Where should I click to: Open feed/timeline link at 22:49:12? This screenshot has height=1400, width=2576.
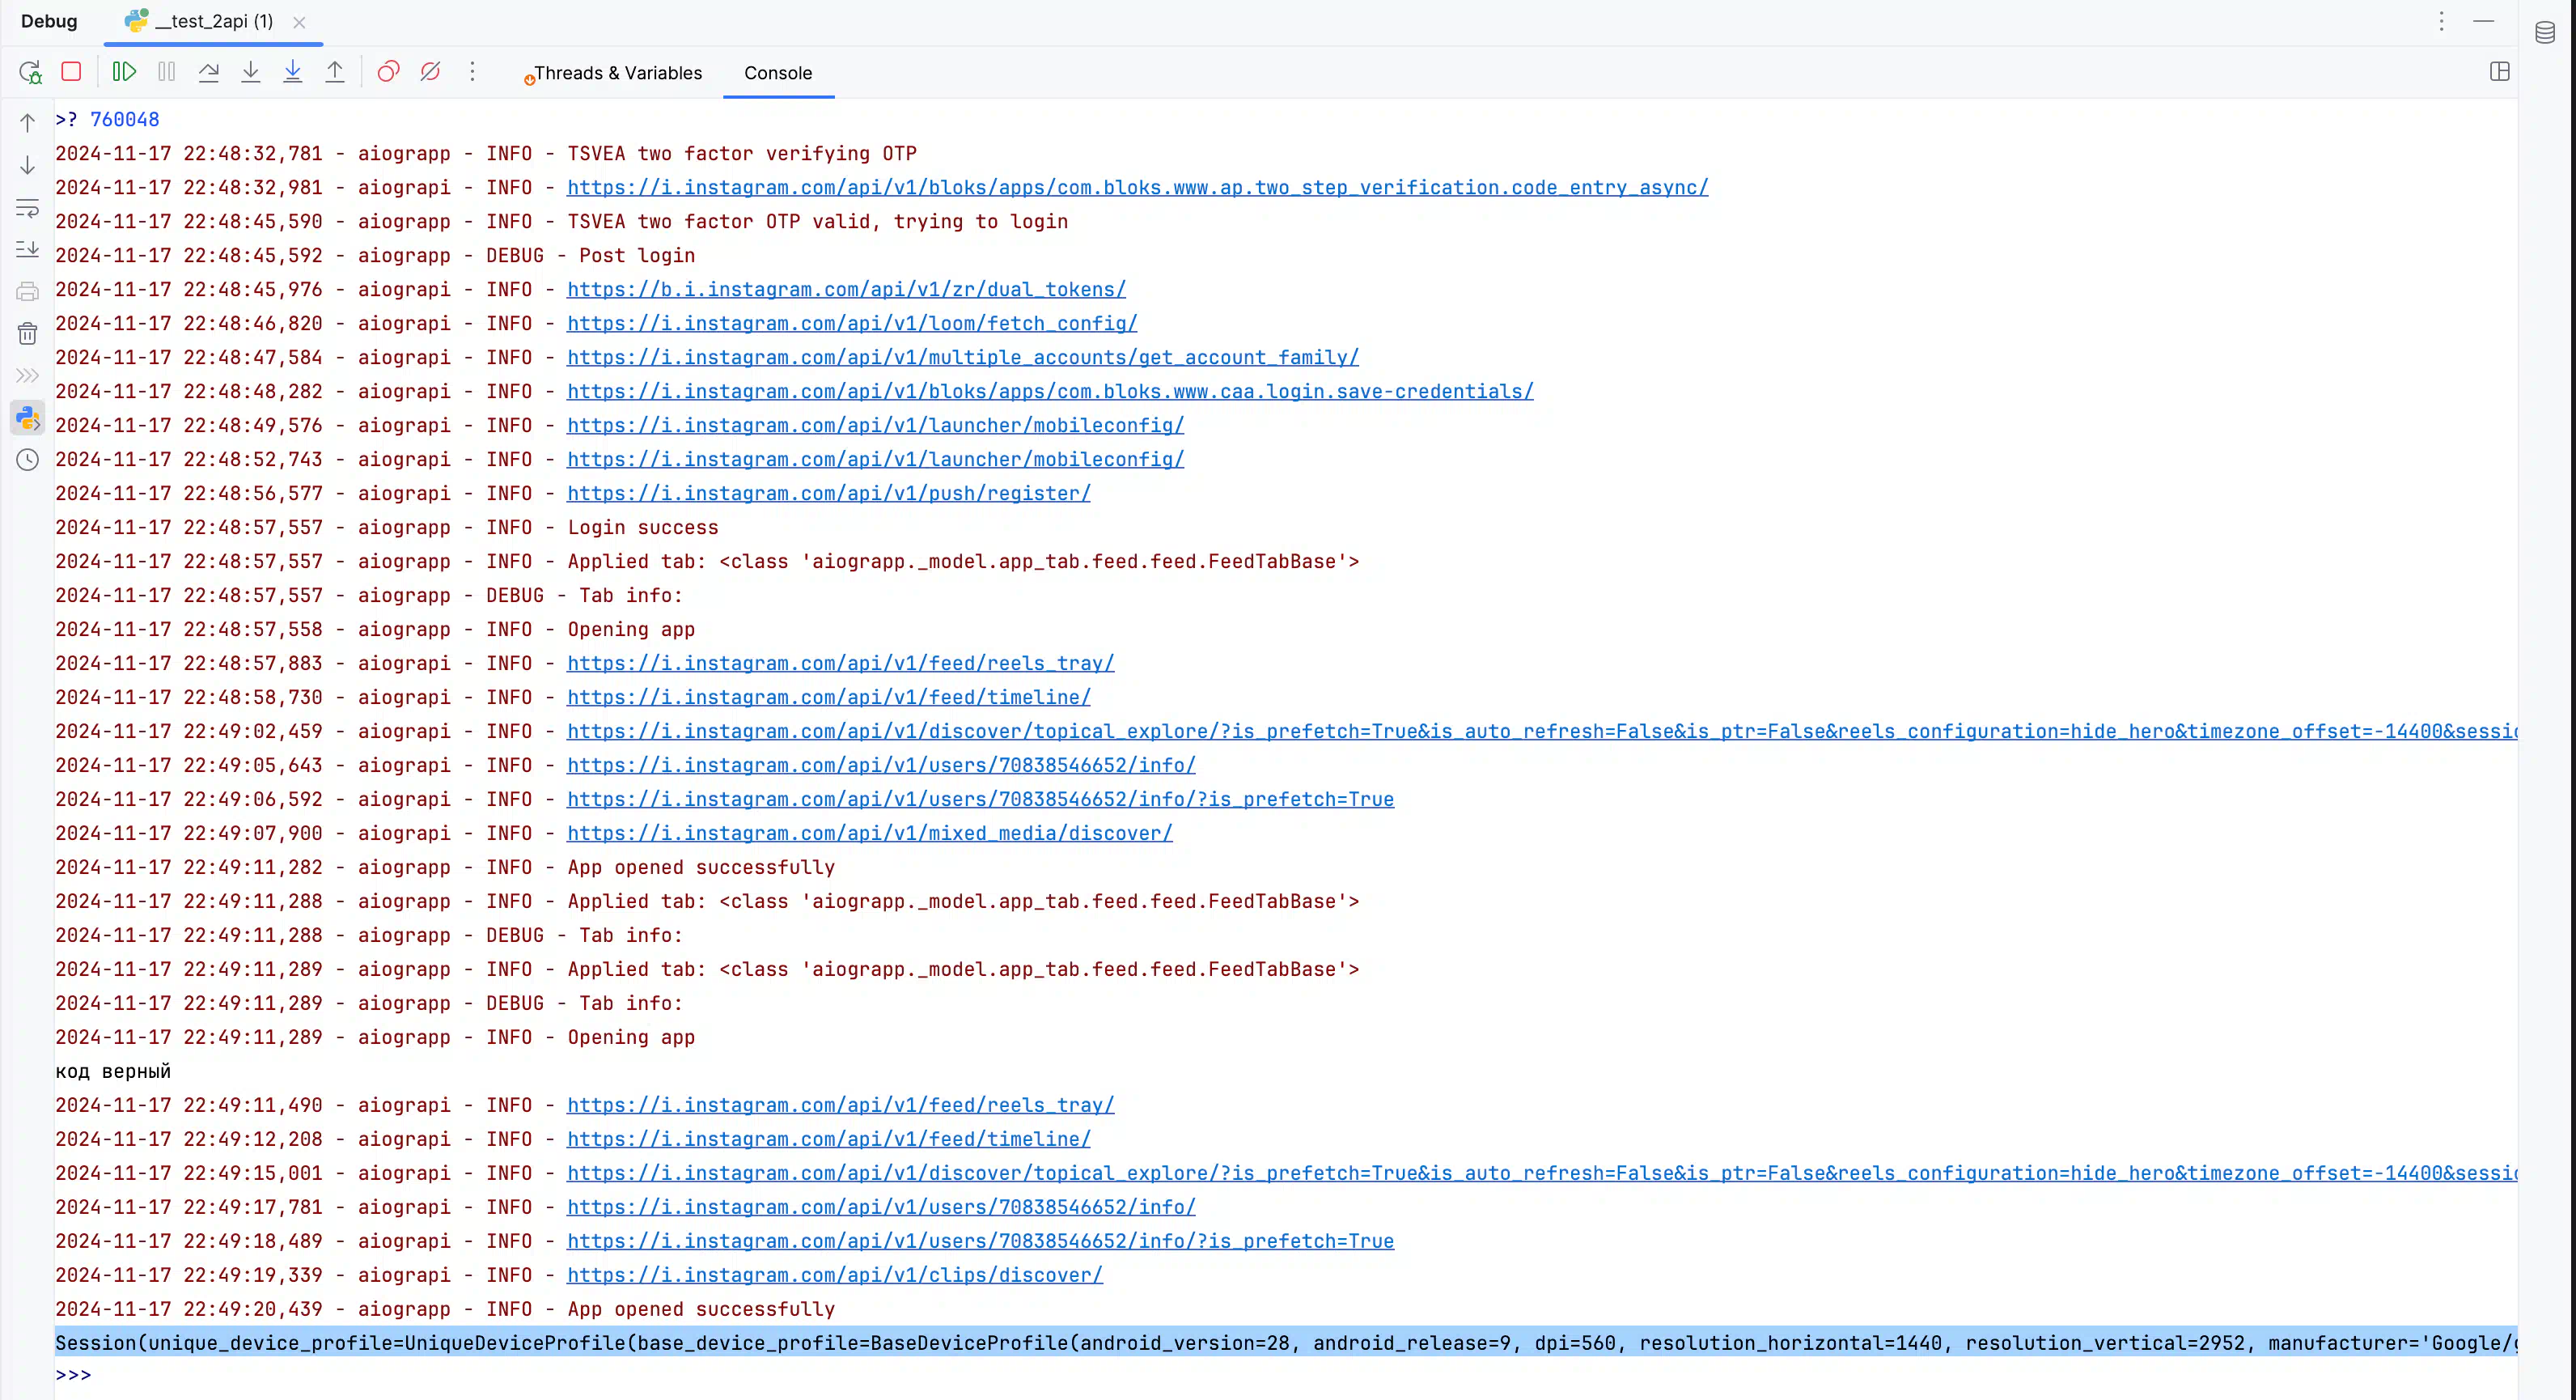pyautogui.click(x=829, y=1139)
